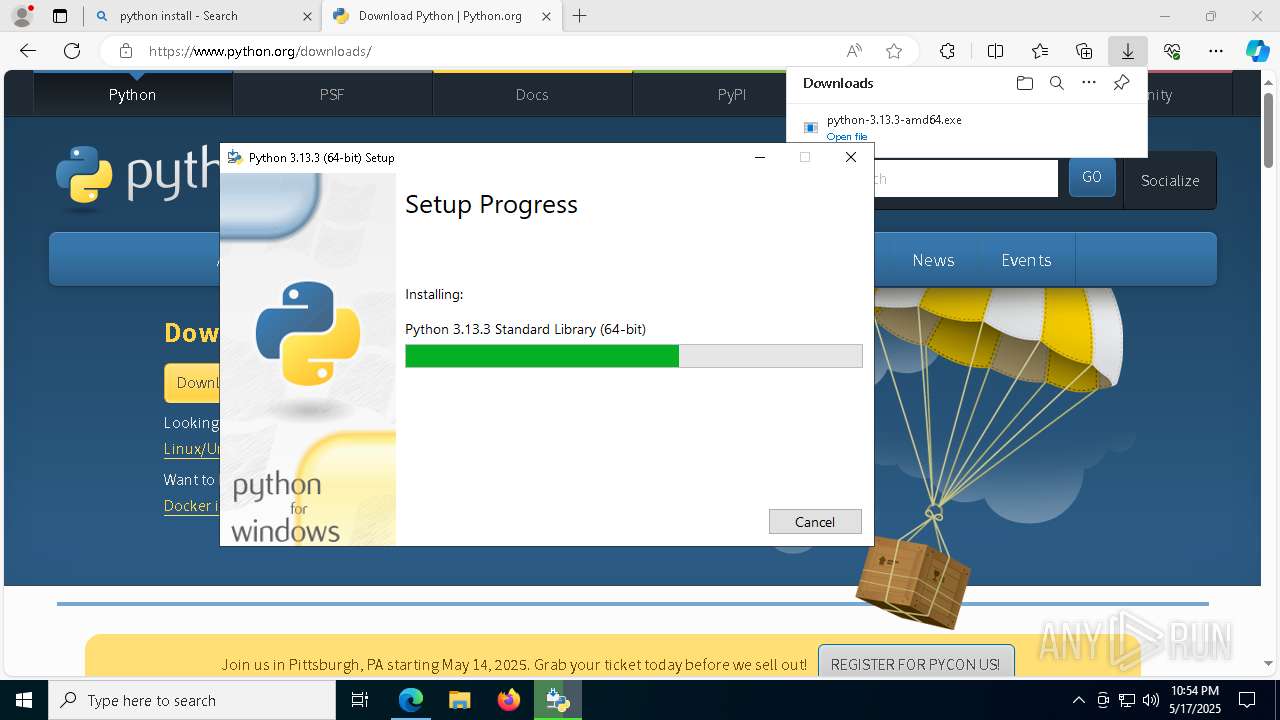Click the 'Open file' link
The image size is (1280, 720).
coord(847,137)
